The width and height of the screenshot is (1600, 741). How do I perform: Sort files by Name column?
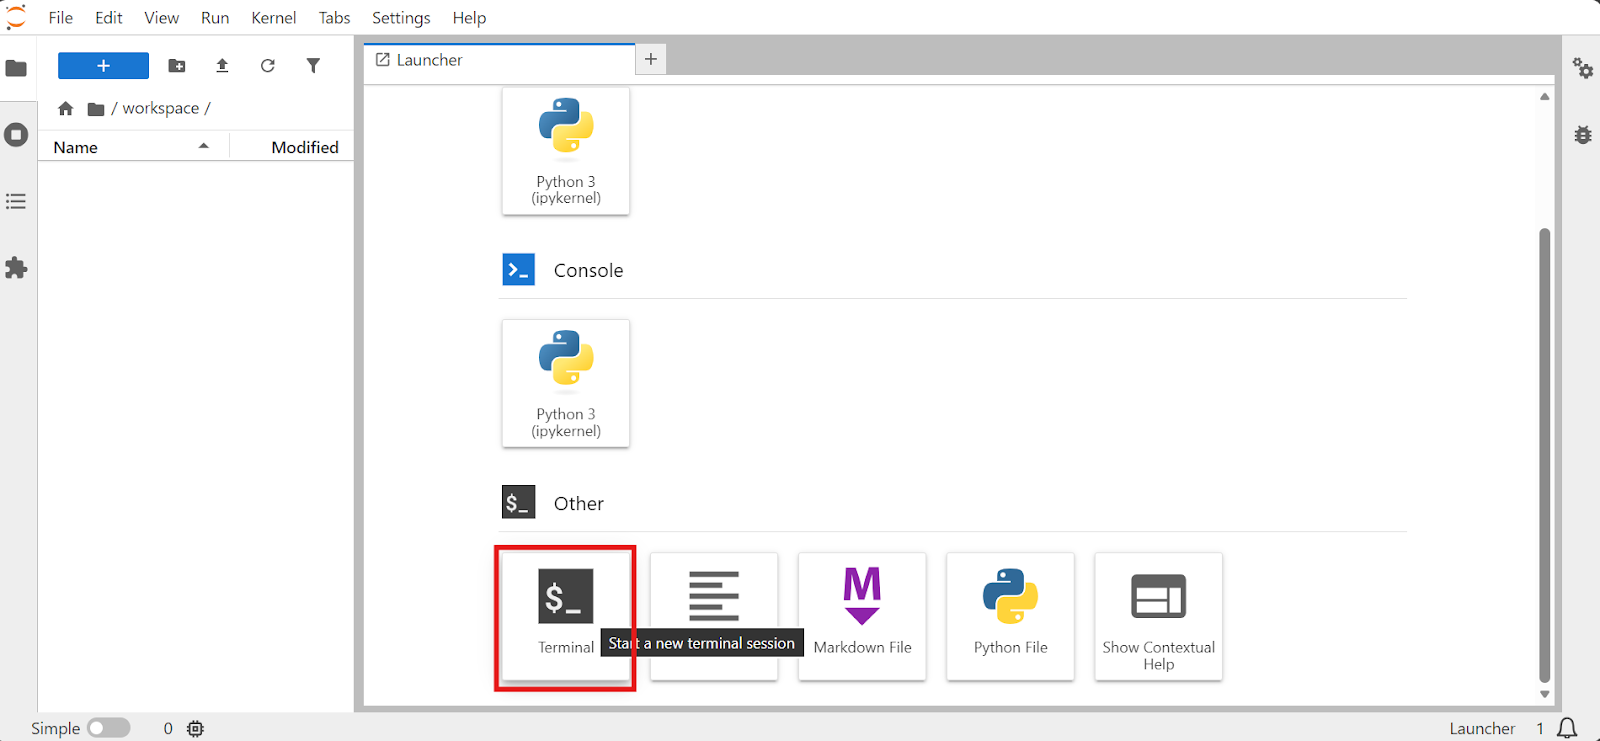coord(76,147)
